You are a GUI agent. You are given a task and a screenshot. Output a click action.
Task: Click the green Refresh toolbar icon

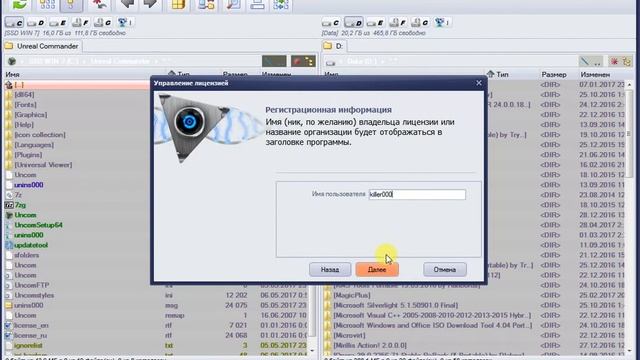[x=19, y=4]
